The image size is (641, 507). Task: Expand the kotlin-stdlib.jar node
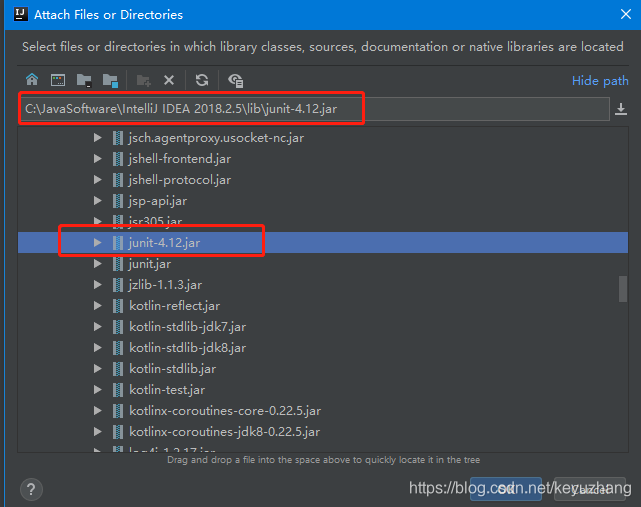click(97, 369)
